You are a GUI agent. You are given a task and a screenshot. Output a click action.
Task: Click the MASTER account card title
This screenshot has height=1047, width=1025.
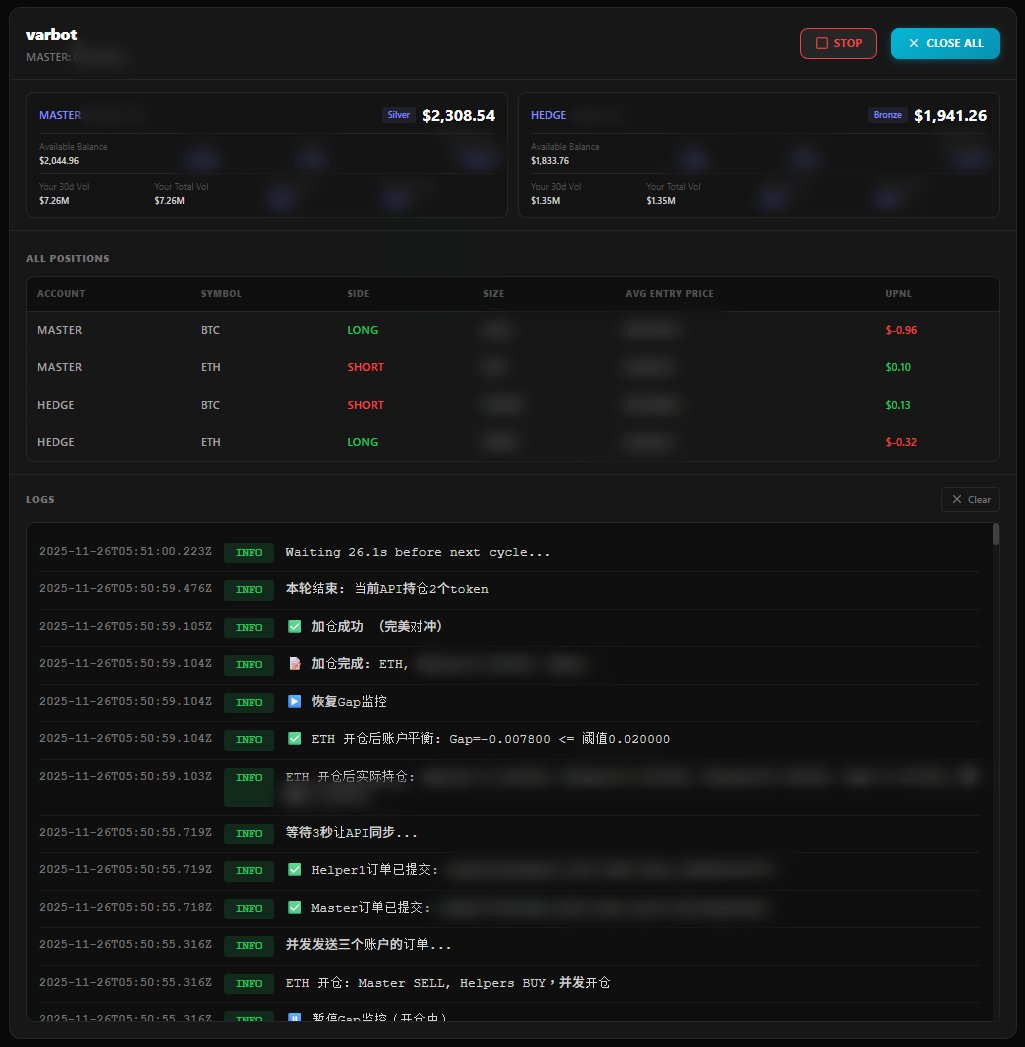pos(60,115)
